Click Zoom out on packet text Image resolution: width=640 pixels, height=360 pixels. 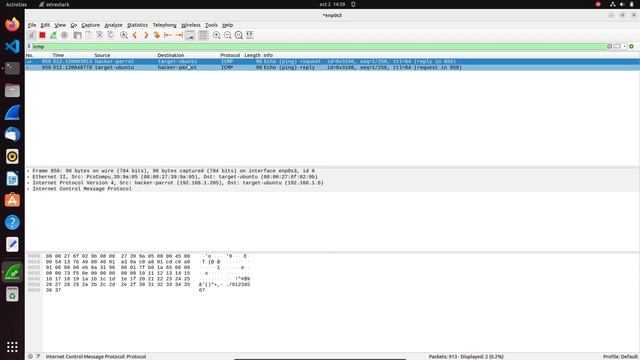point(228,35)
